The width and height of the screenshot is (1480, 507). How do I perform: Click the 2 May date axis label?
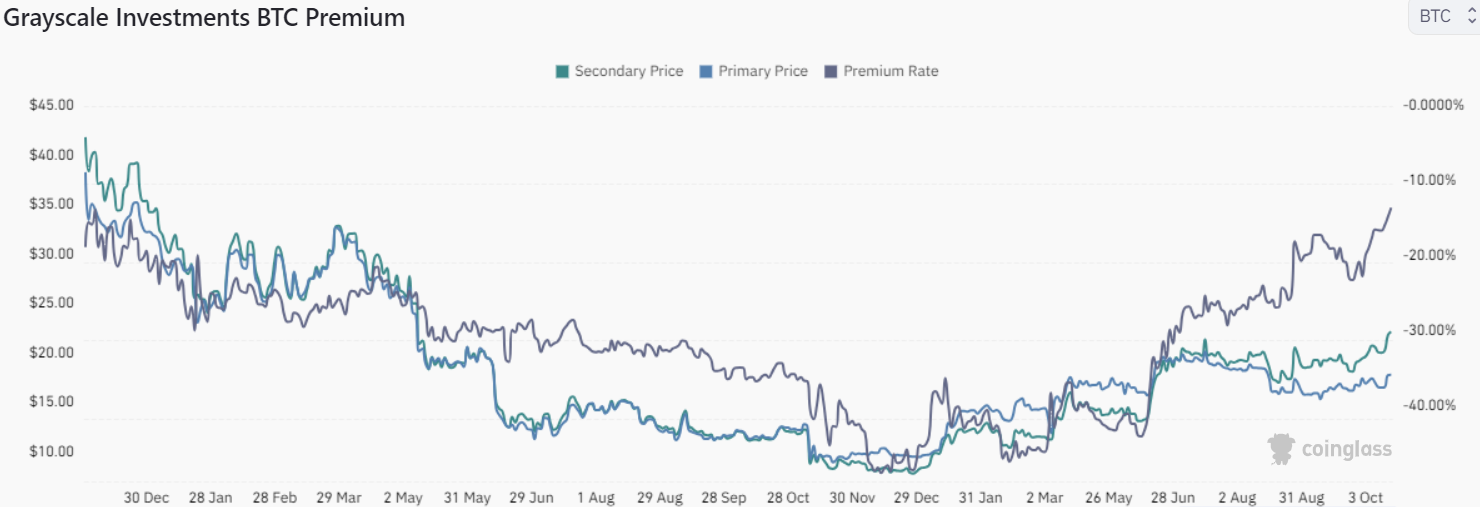403,497
